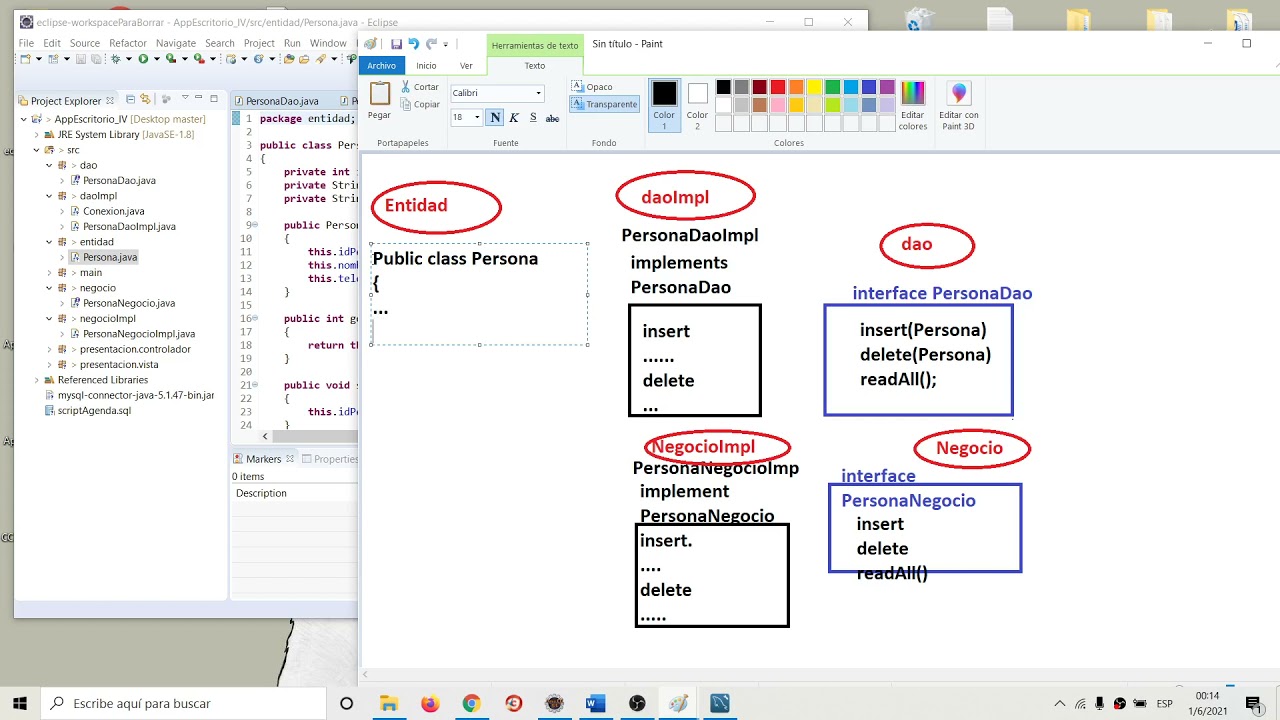Screen dimensions: 1280x720
Task: Expand the Referenced Libraries node
Action: [37, 380]
